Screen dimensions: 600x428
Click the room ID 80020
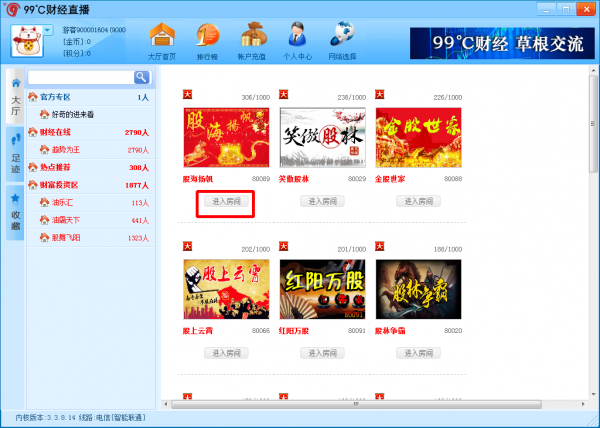point(453,330)
